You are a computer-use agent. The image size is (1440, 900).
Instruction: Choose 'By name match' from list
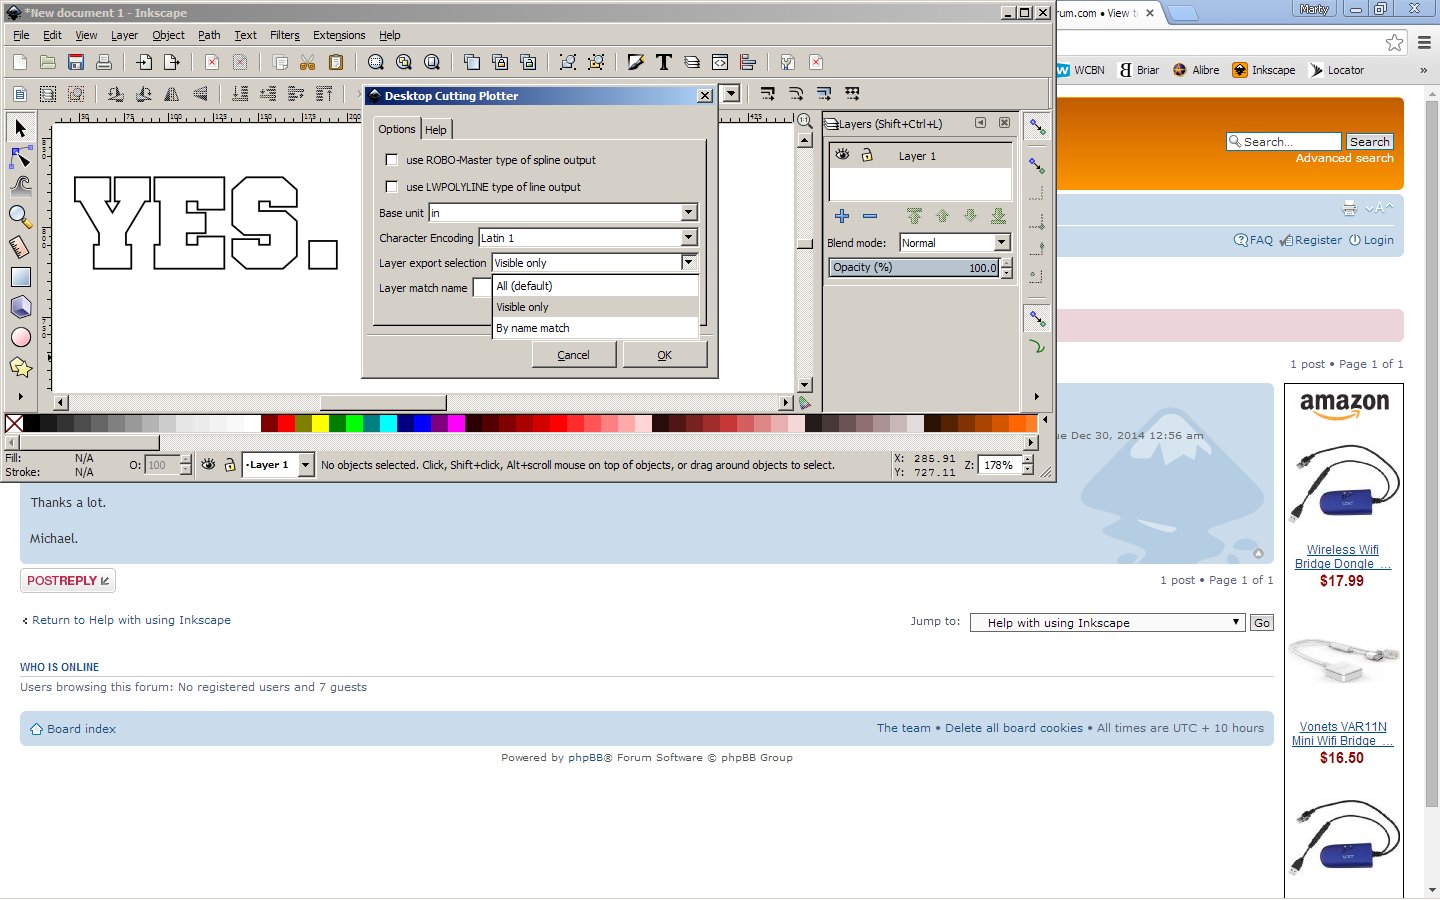click(533, 328)
